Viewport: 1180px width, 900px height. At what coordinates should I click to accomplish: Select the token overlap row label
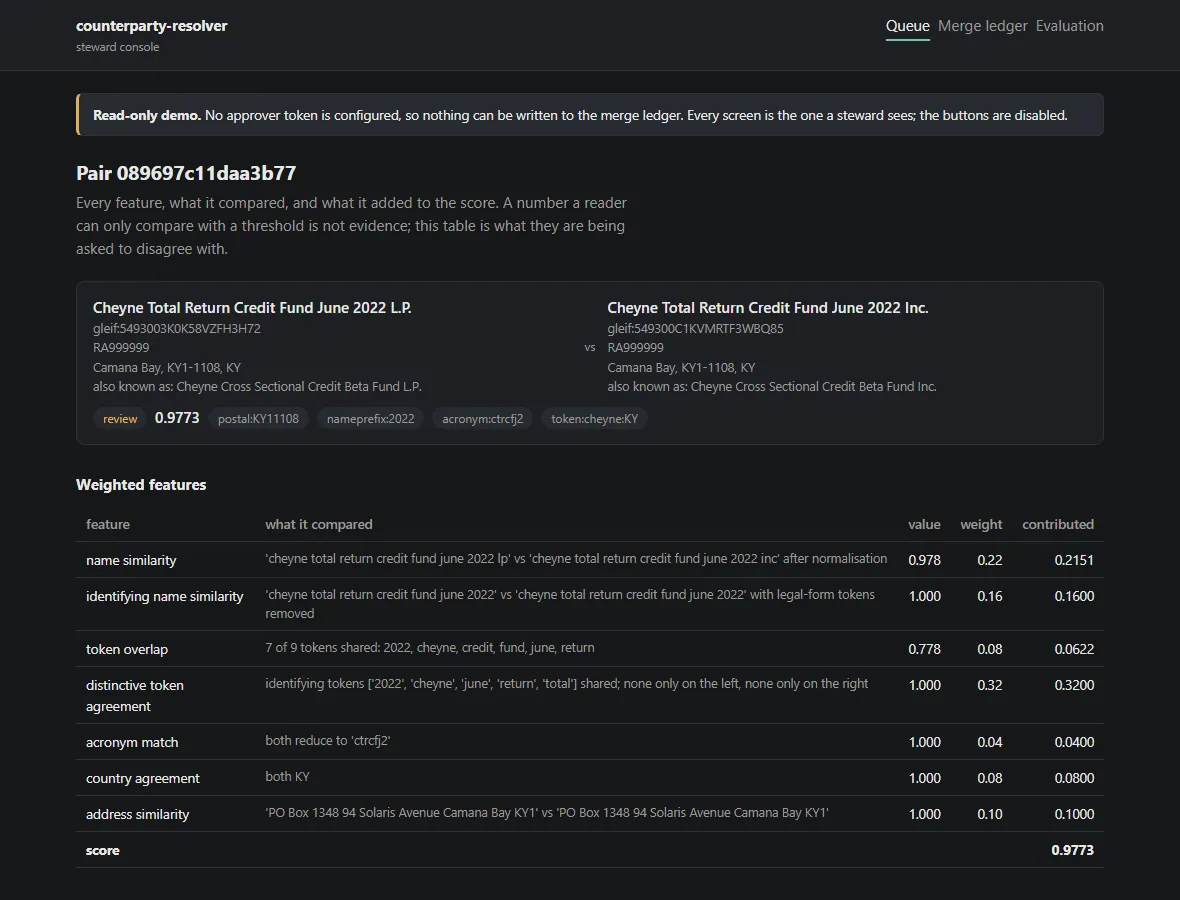[127, 649]
